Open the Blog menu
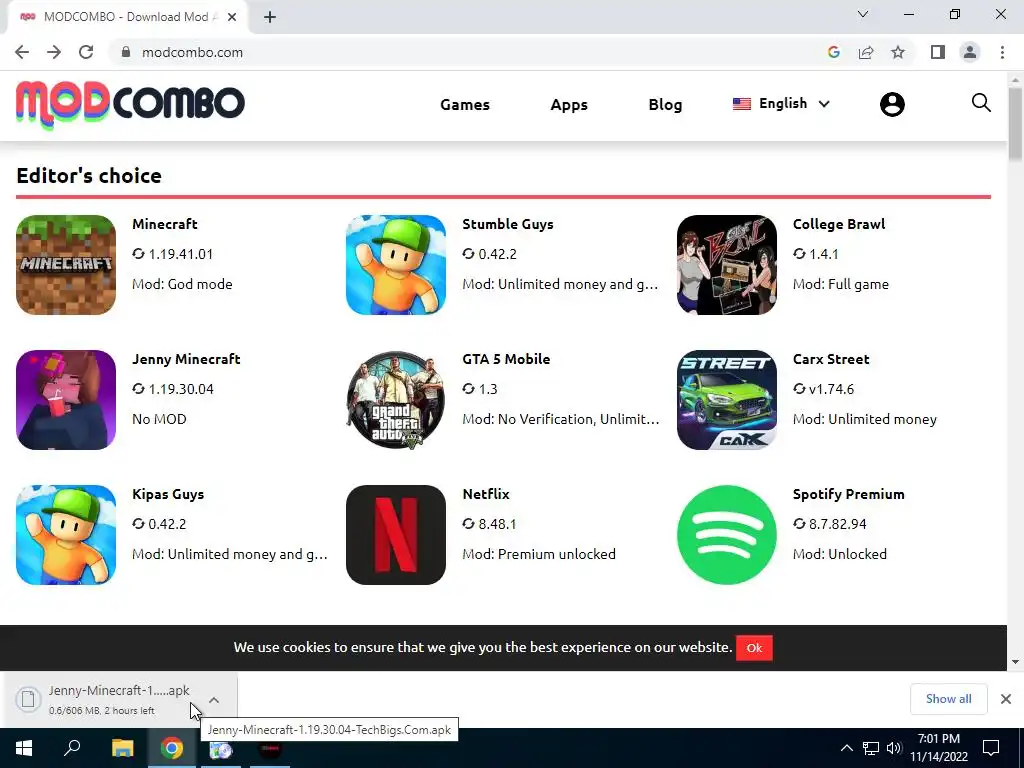 pos(665,104)
